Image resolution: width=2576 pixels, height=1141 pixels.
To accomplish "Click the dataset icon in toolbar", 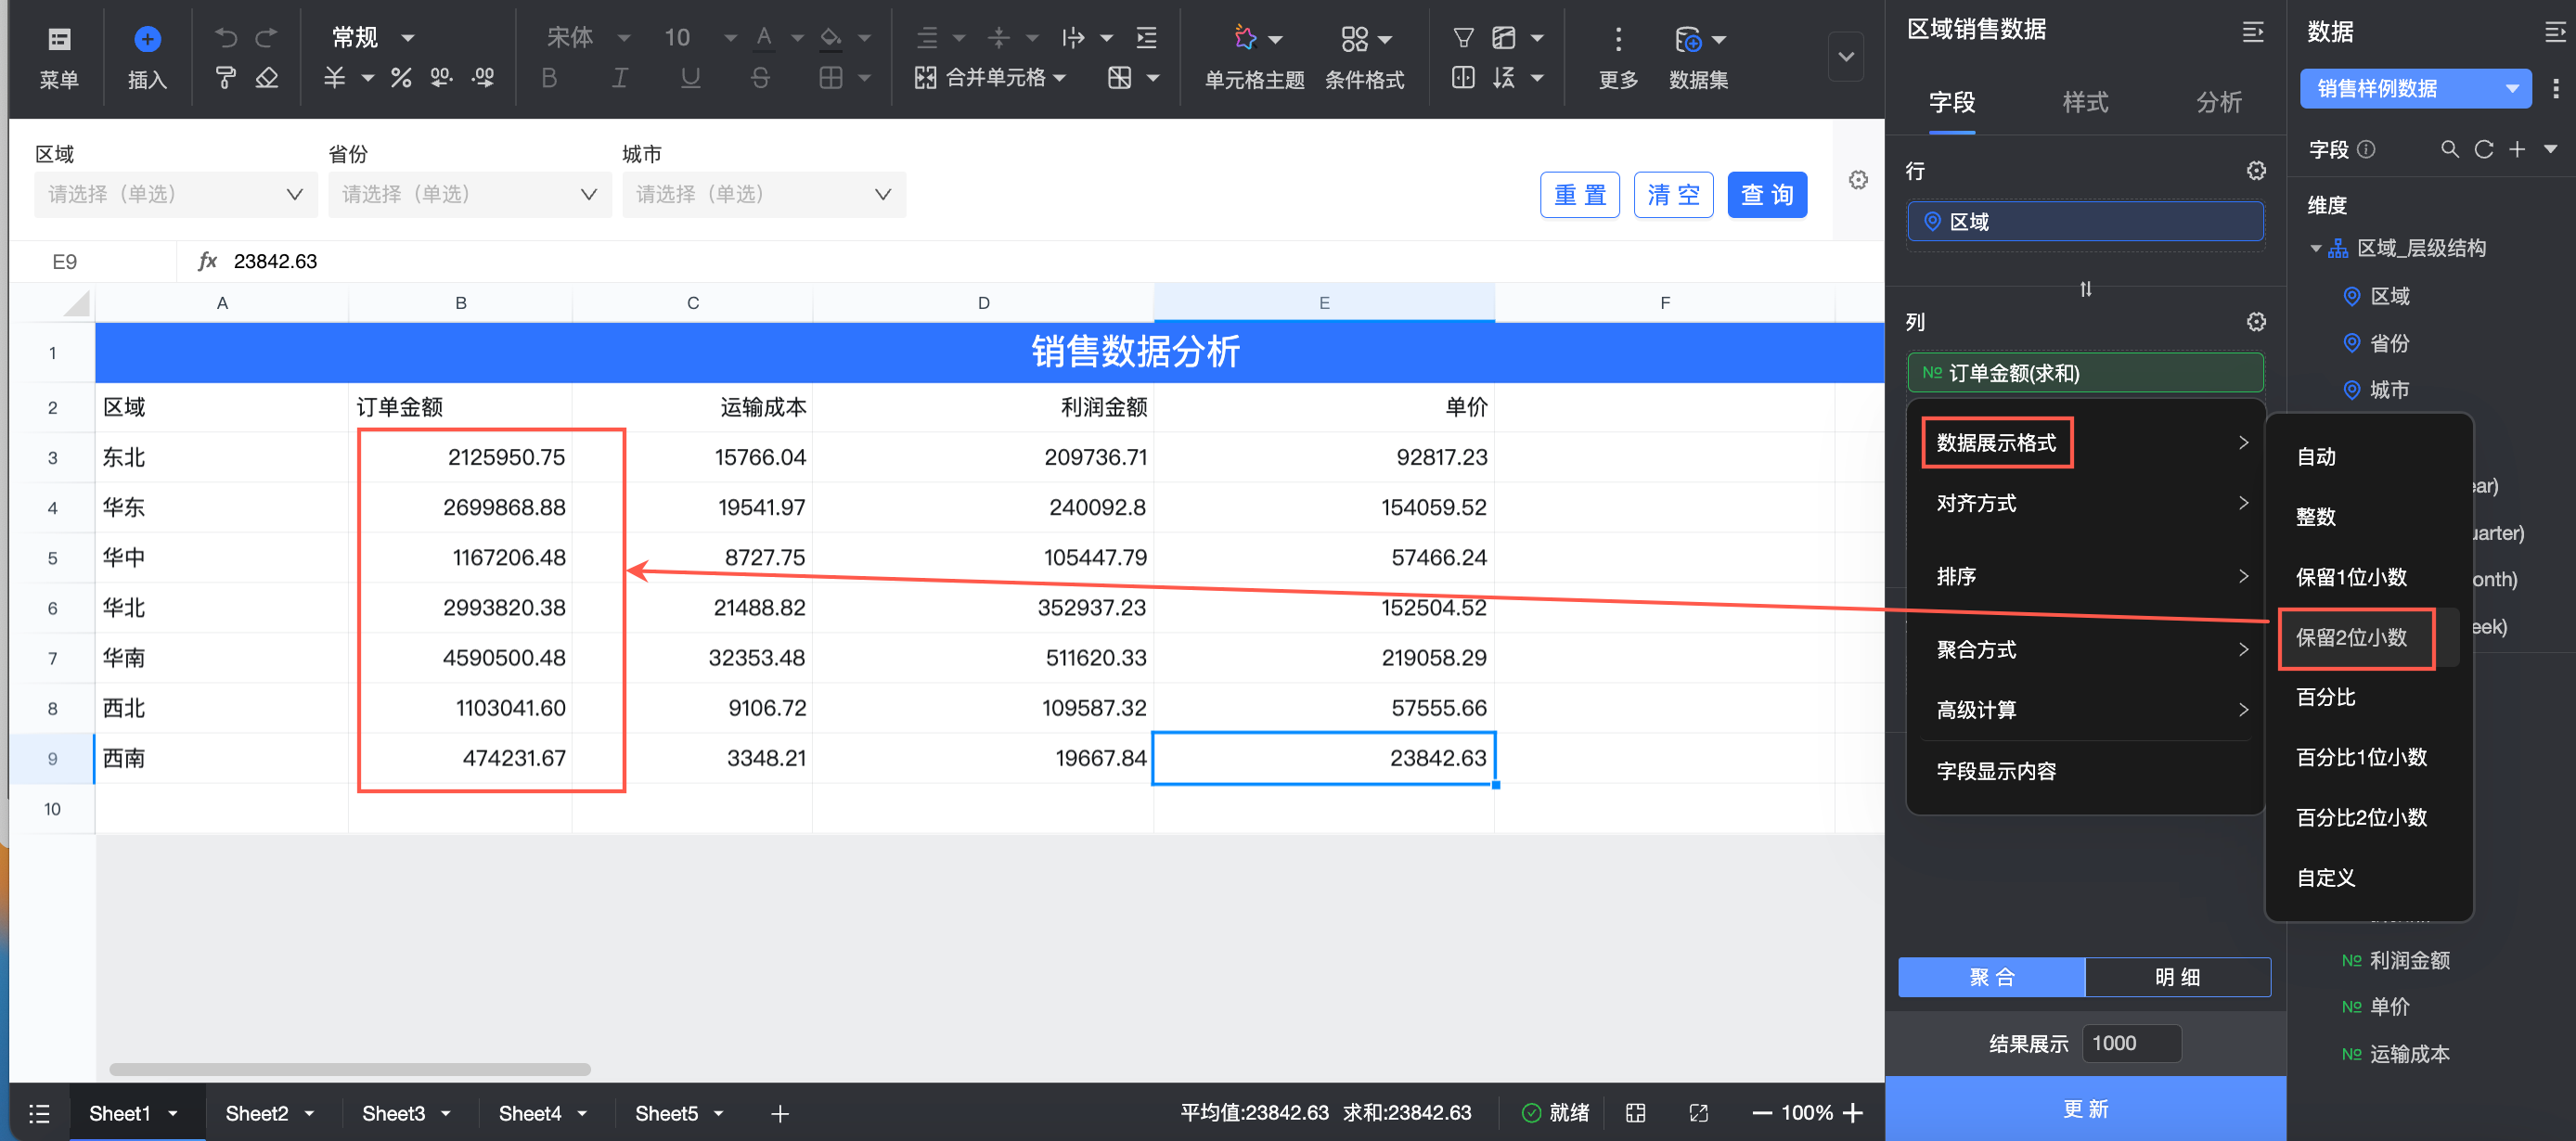I will (1688, 38).
